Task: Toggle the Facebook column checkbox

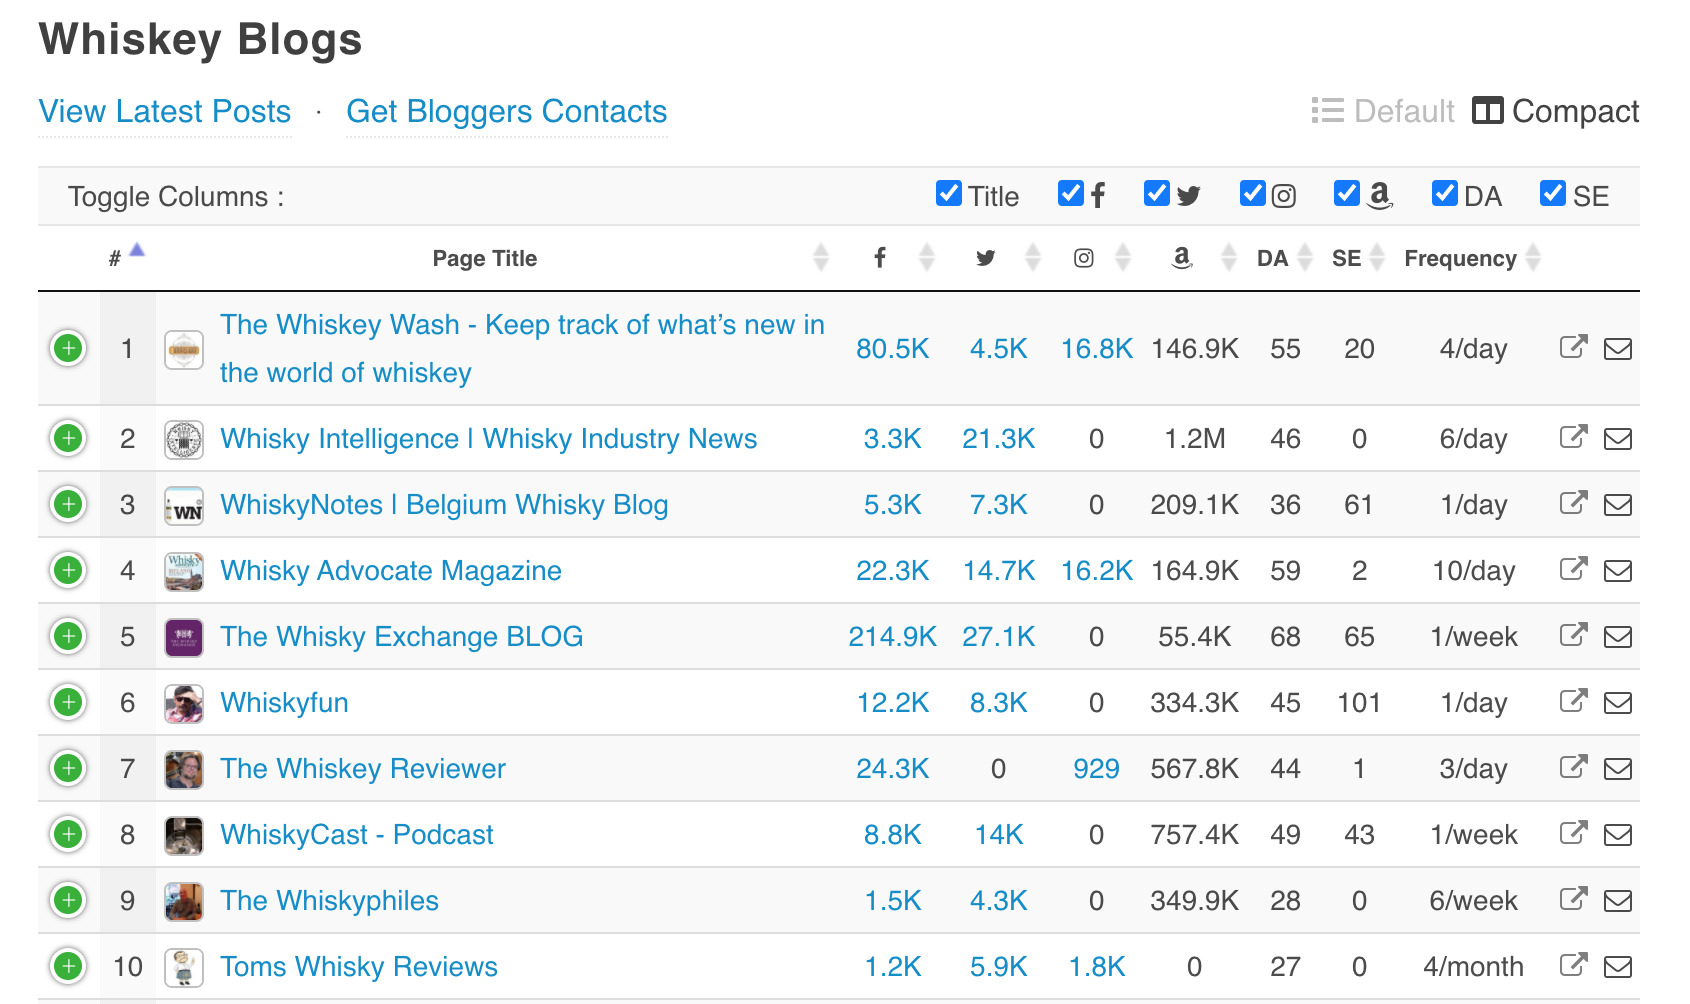Action: click(1070, 193)
